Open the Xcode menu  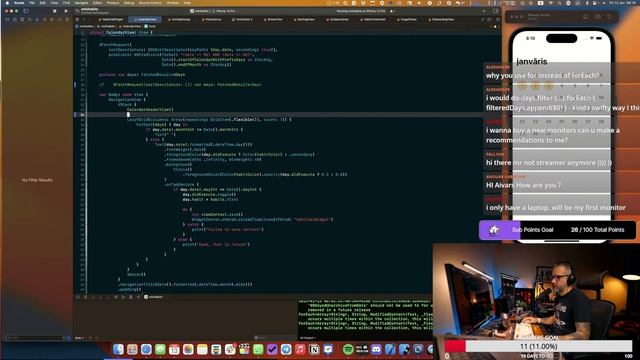pos(19,3)
